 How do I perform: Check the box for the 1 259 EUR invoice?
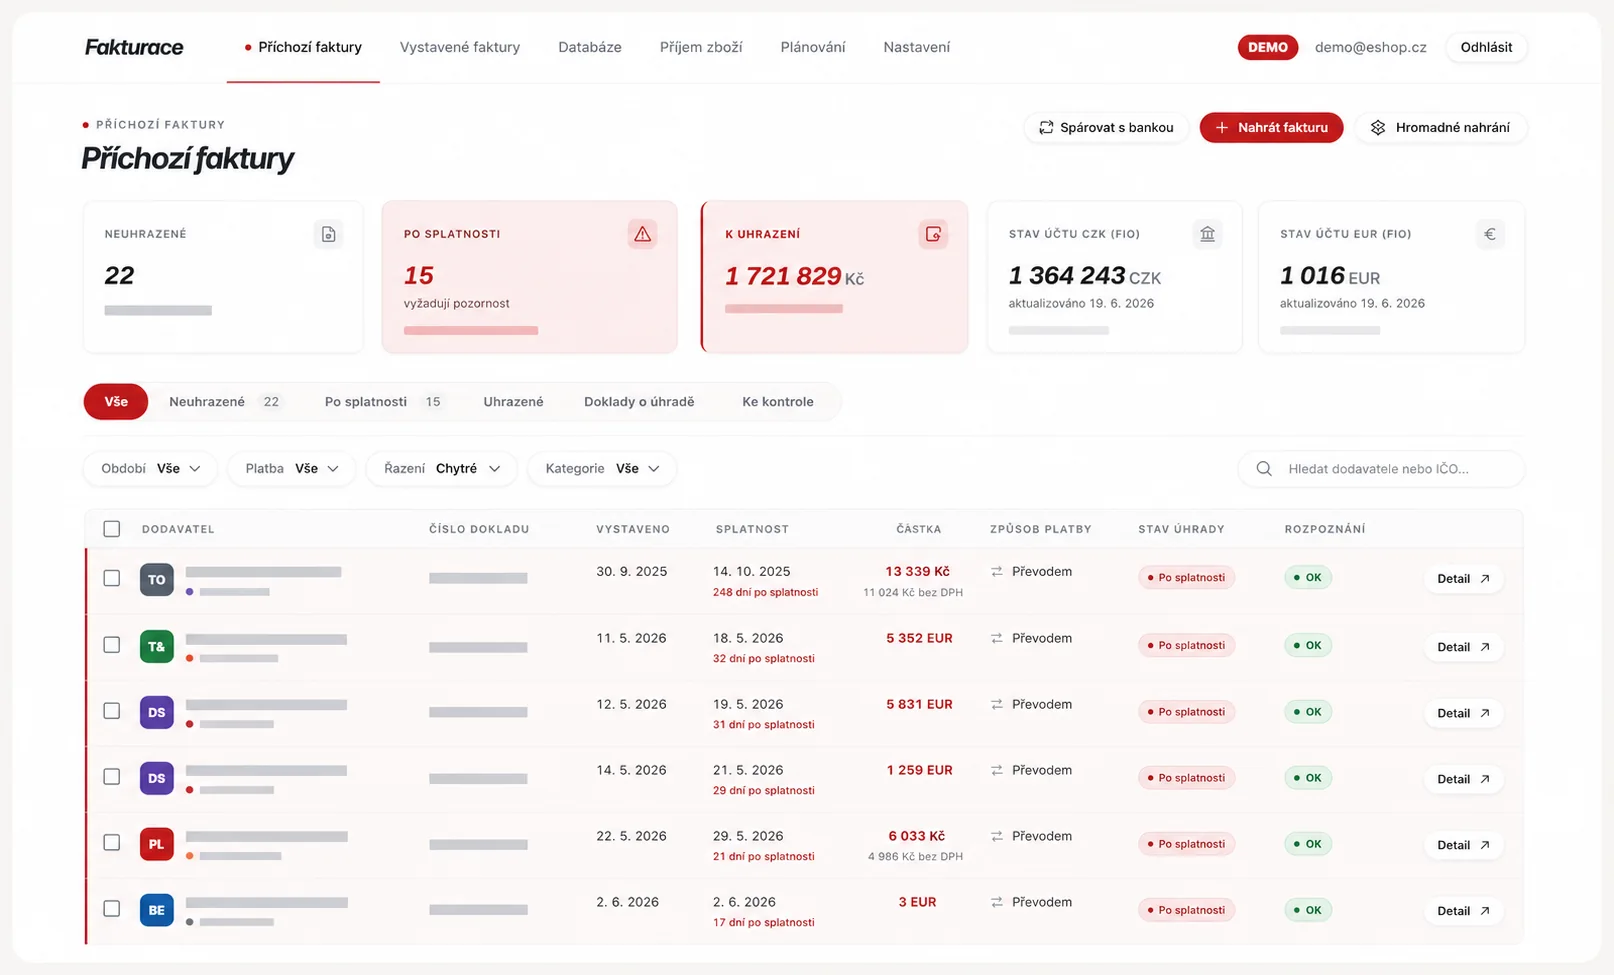pyautogui.click(x=112, y=777)
